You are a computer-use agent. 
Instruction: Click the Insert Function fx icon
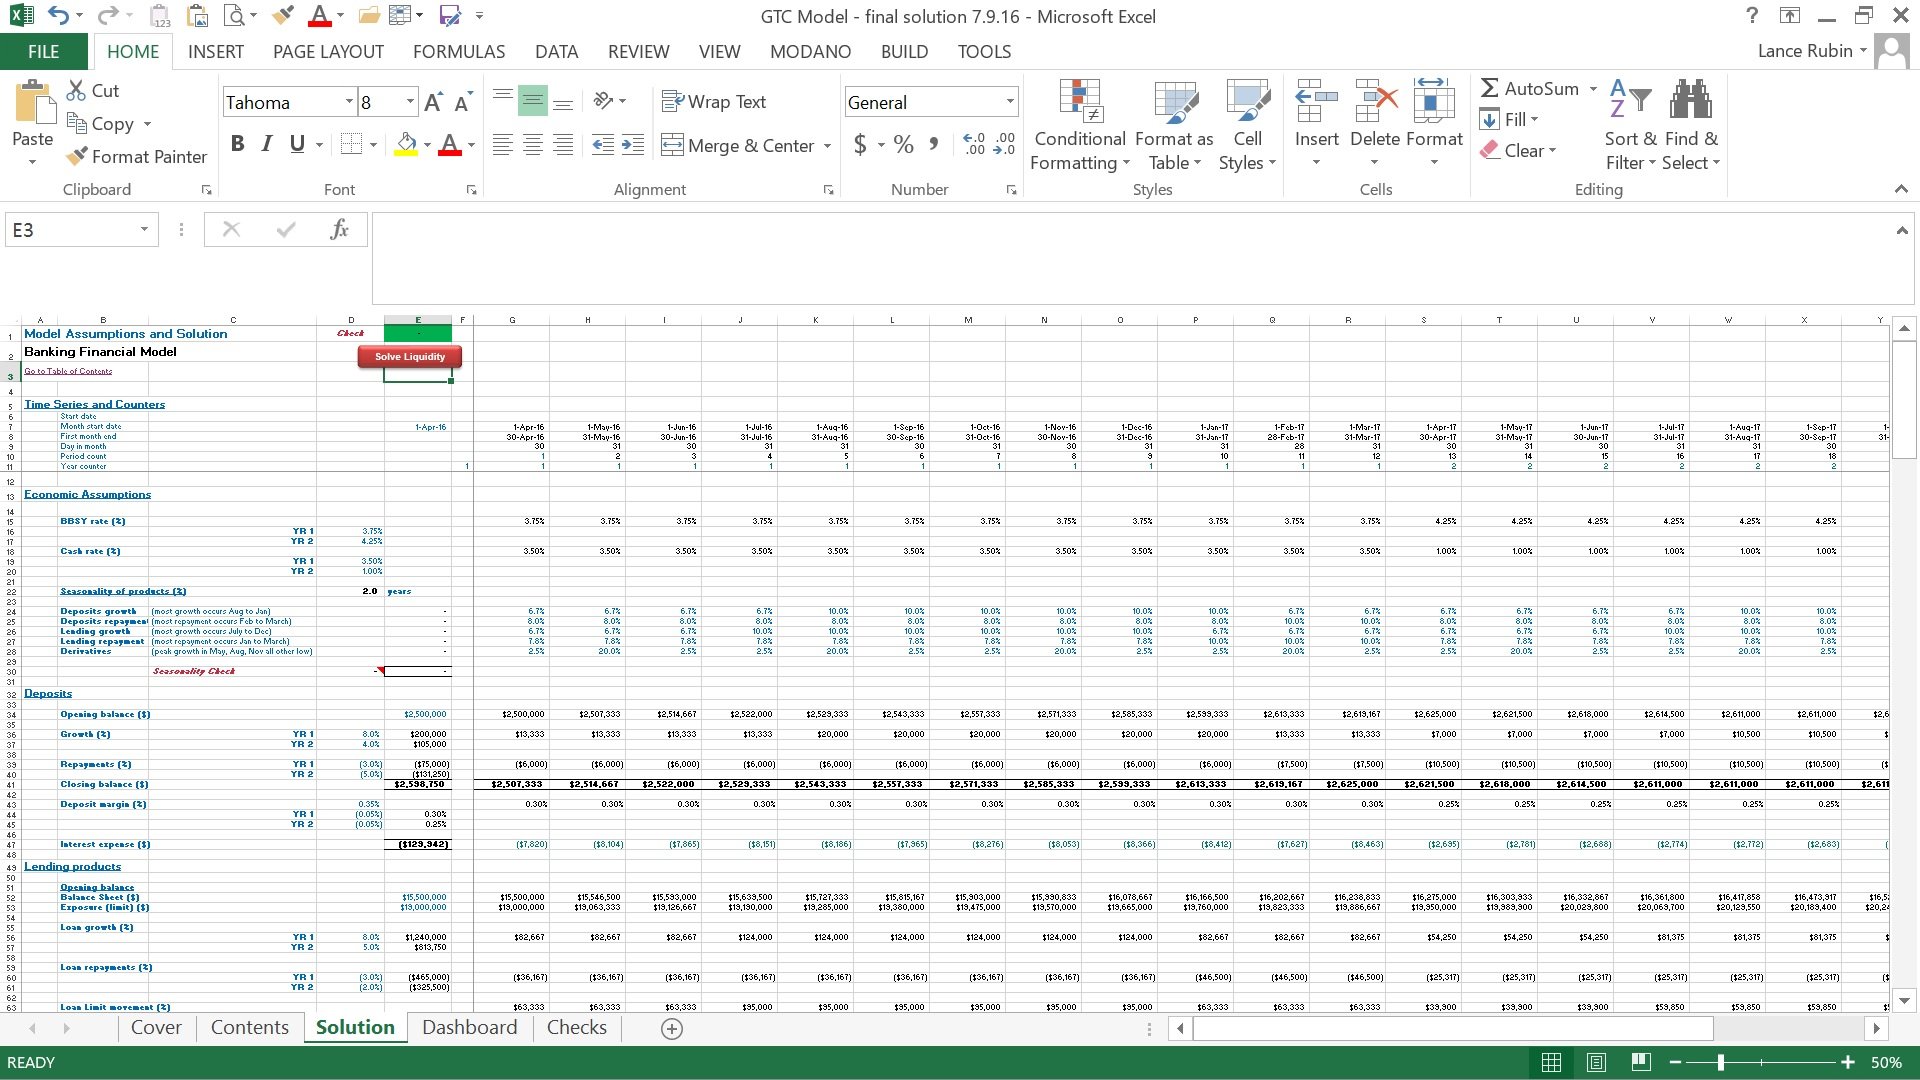coord(339,230)
